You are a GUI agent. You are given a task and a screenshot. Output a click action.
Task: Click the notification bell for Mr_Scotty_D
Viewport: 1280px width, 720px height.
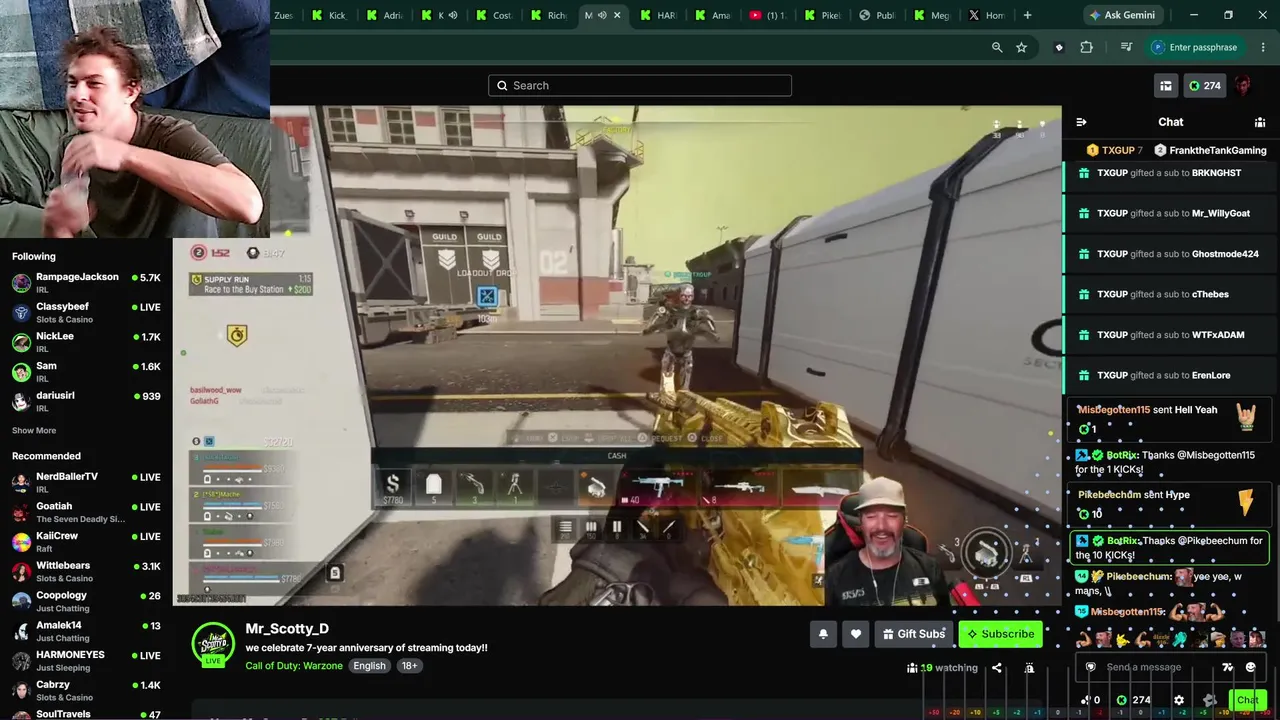[x=823, y=634]
